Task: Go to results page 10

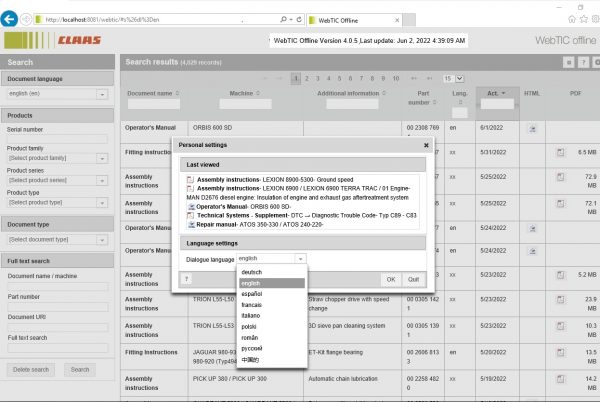Action: 396,78
